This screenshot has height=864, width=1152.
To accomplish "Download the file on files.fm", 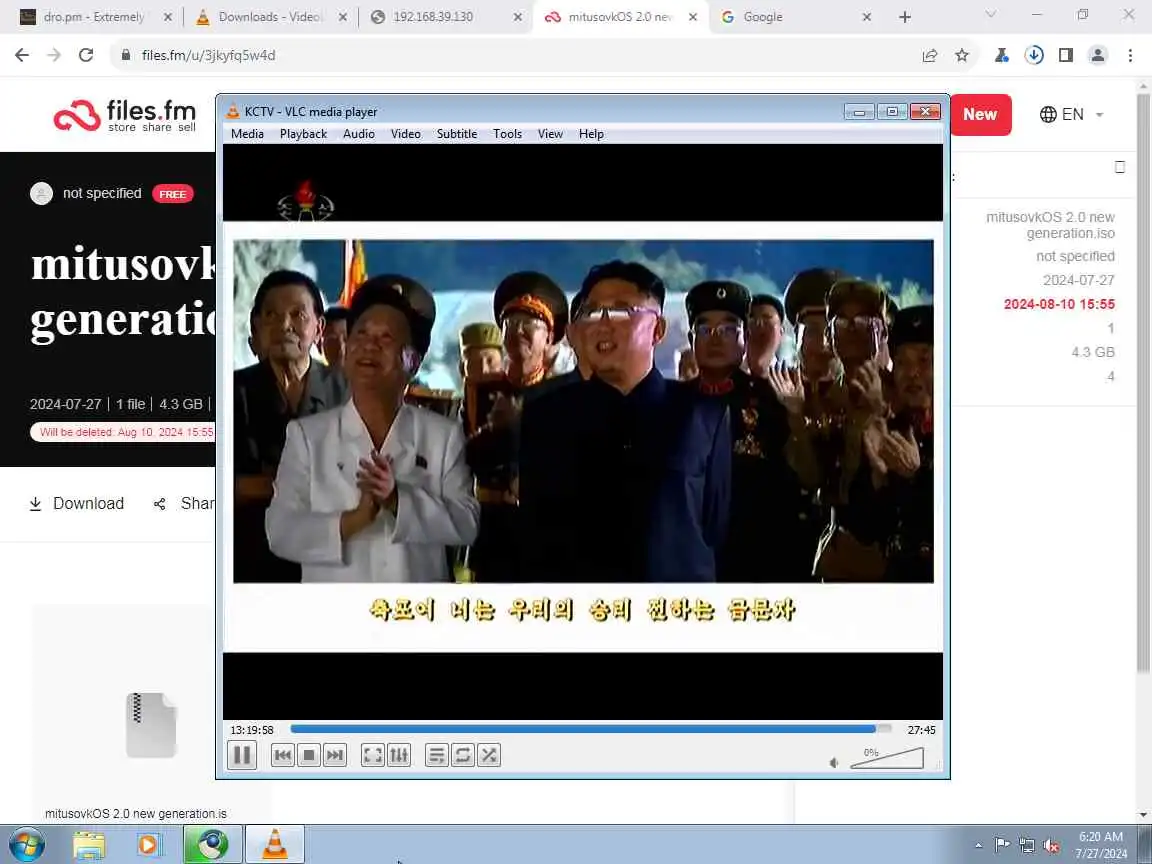I will coord(76,503).
